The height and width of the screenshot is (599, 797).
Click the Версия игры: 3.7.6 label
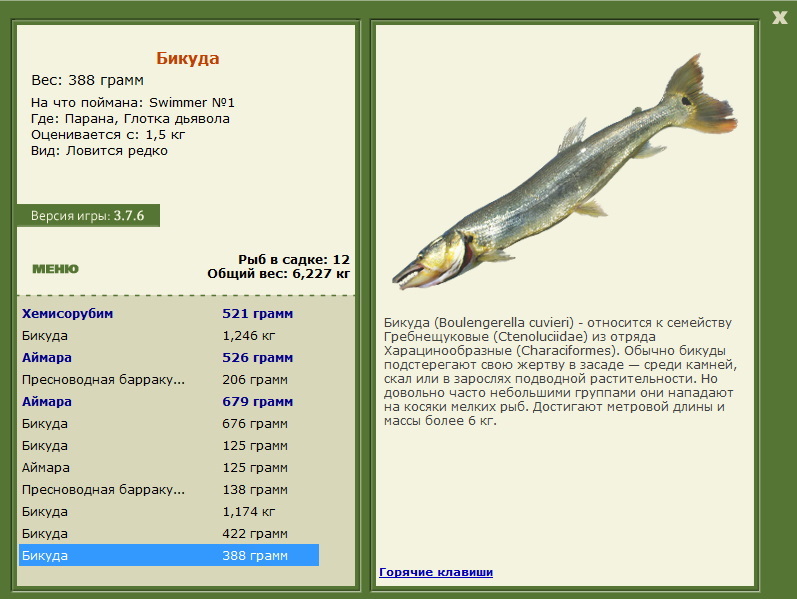[x=88, y=216]
